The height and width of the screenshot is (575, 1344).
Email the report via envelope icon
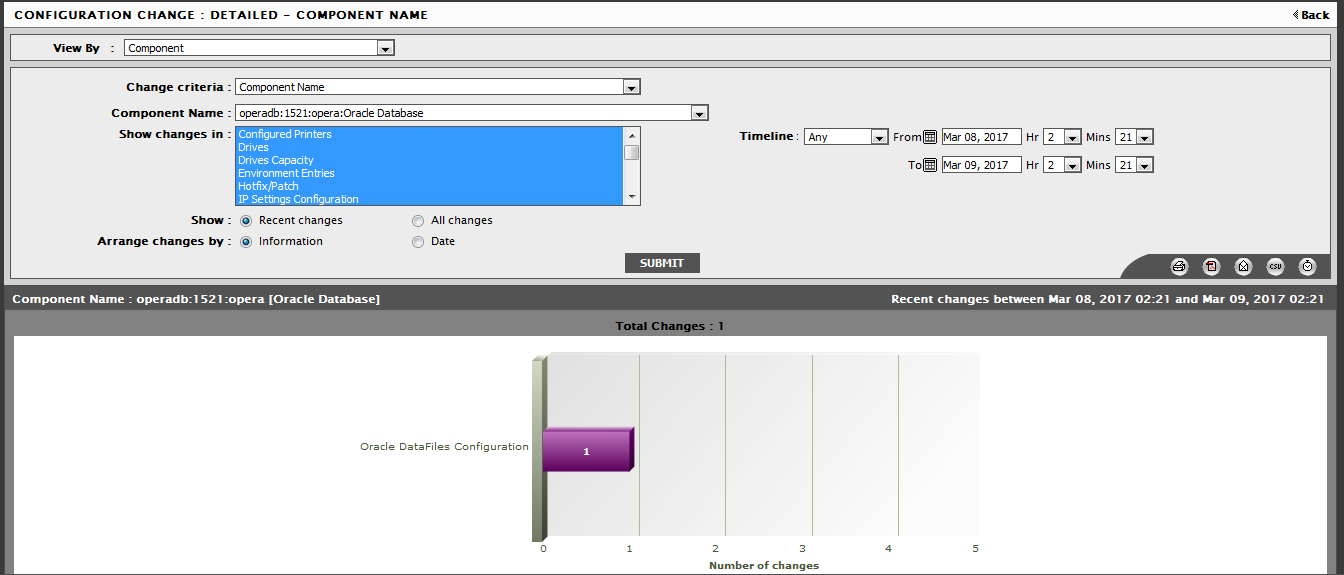coord(1243,266)
